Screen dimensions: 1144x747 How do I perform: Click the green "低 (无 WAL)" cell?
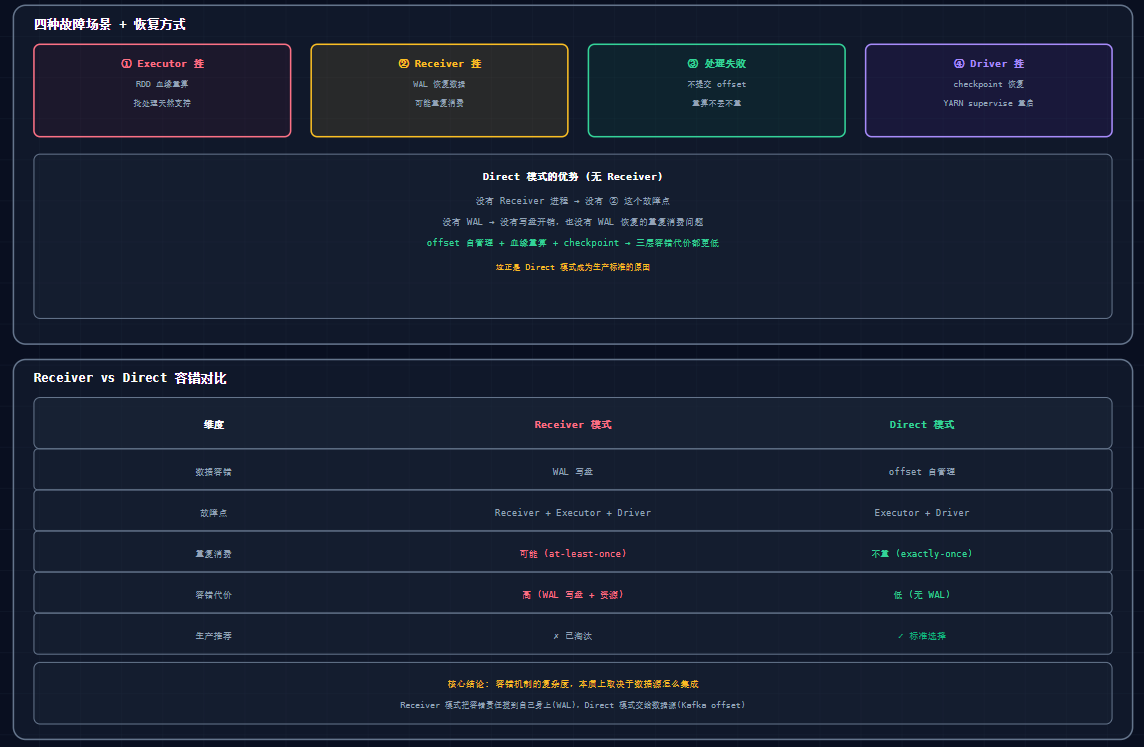[x=921, y=595]
